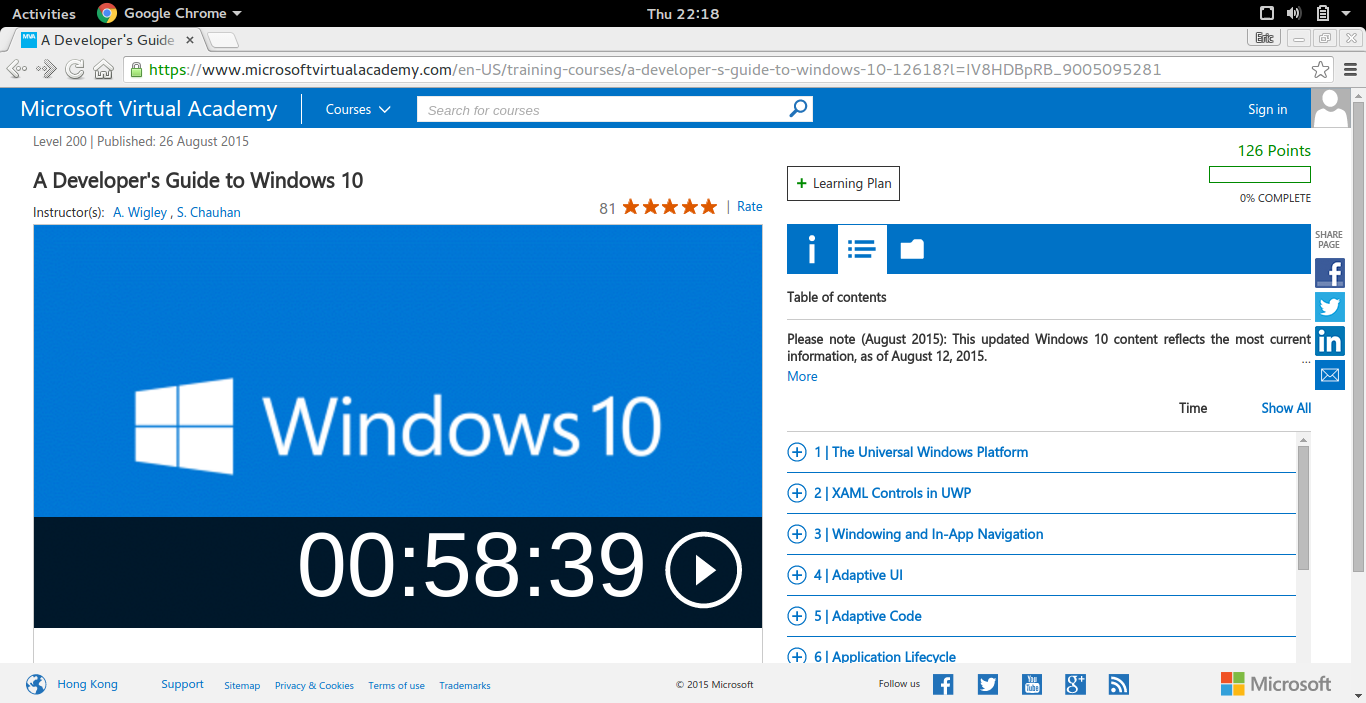
Task: Click the Rate link
Action: point(749,206)
